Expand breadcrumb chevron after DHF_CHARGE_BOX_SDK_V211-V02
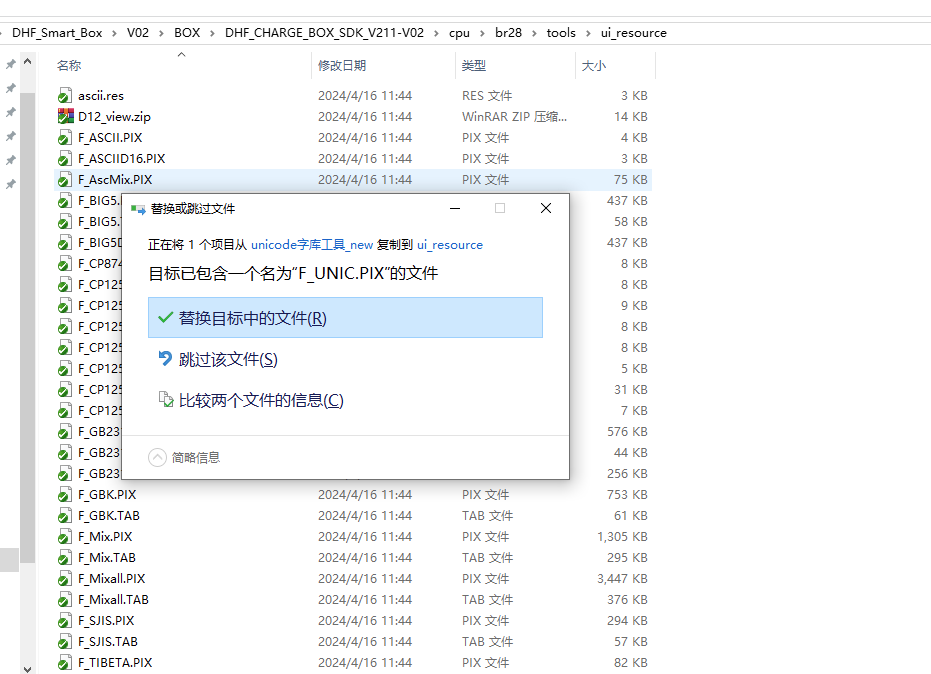 tap(436, 33)
